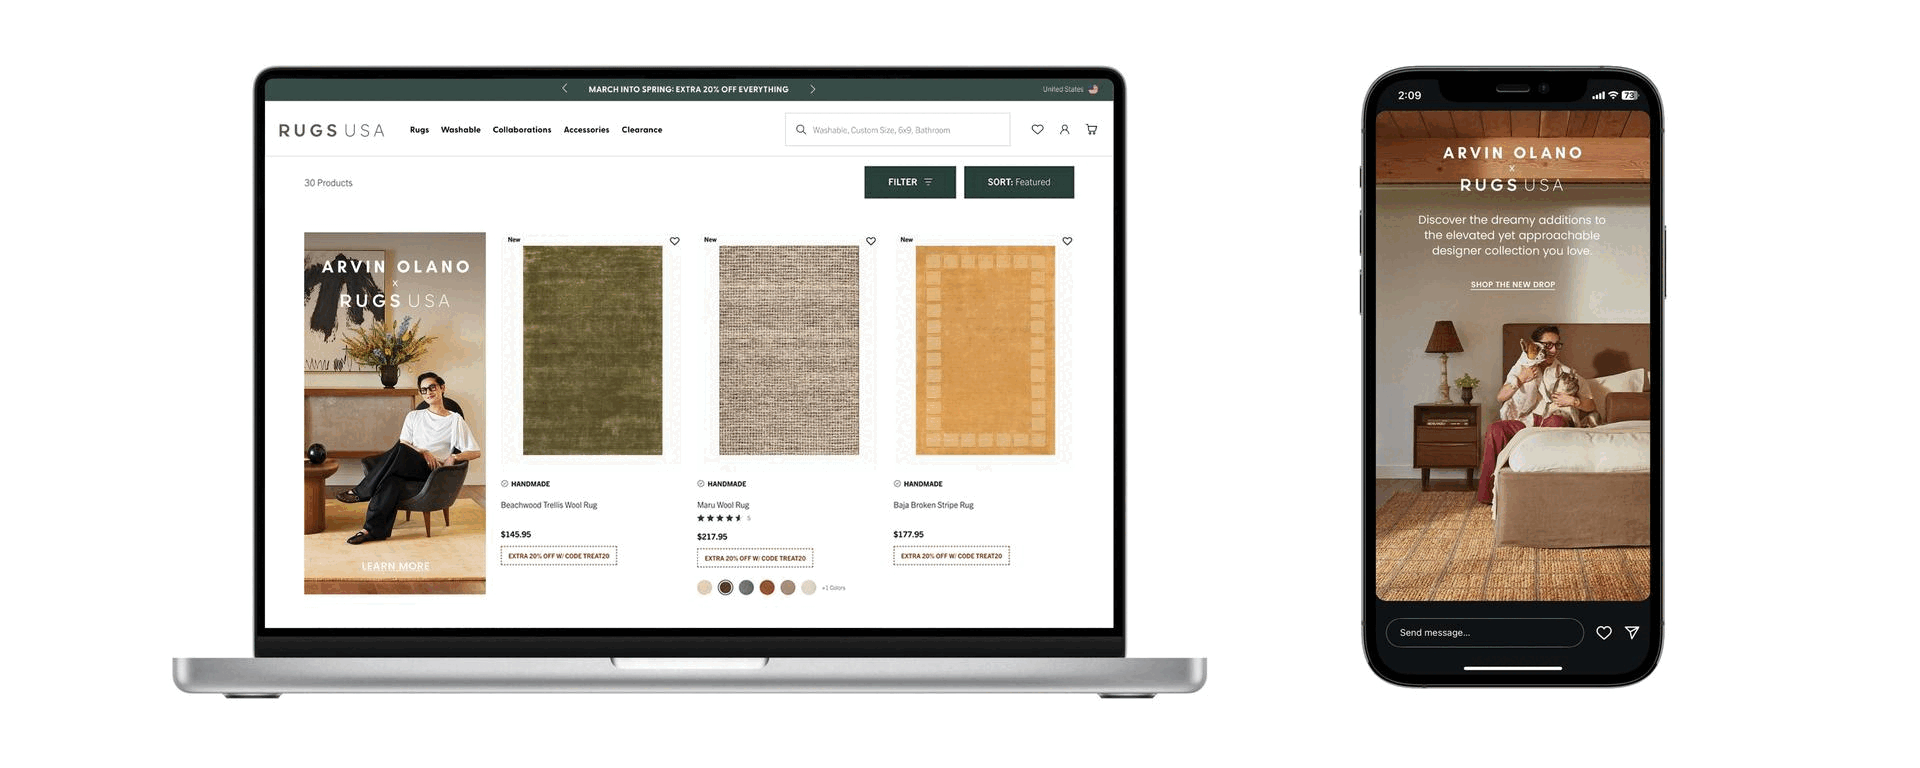Open wishlist heart icon in site header

pyautogui.click(x=1038, y=130)
